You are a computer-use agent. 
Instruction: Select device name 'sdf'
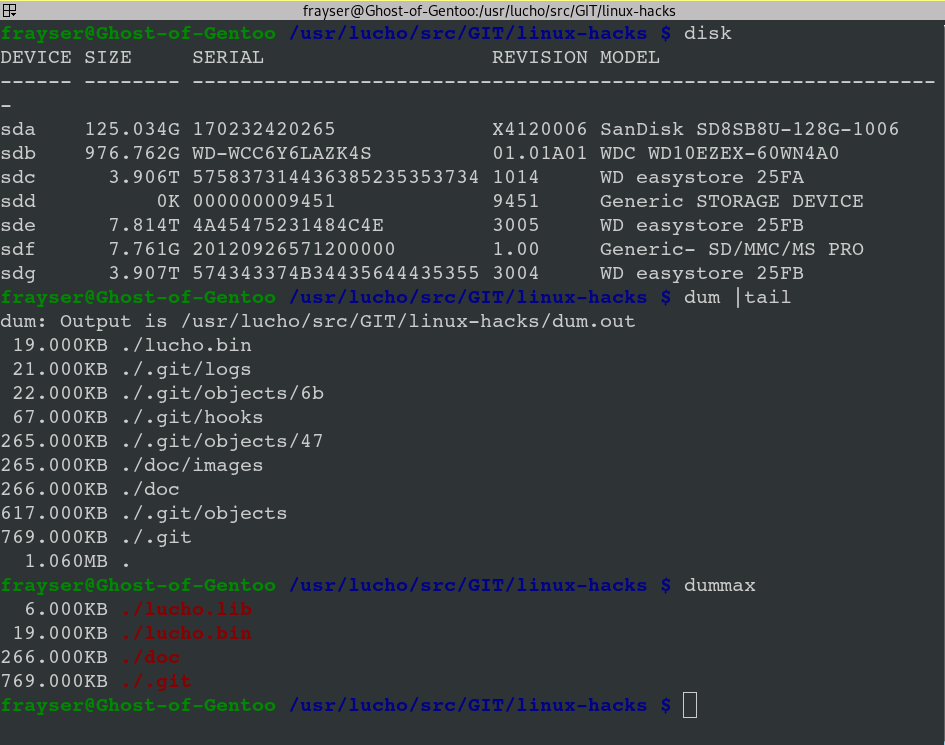click(18, 249)
